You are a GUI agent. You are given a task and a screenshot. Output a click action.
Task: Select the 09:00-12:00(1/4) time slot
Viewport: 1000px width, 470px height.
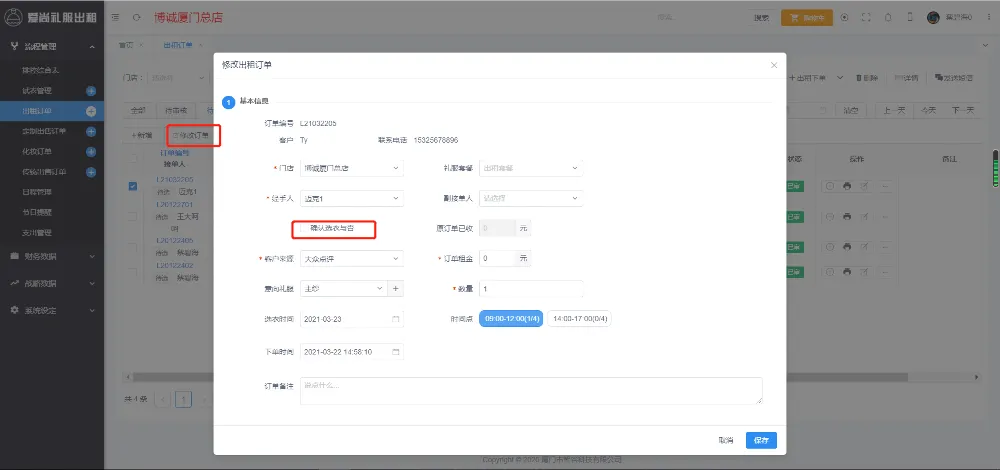510,319
